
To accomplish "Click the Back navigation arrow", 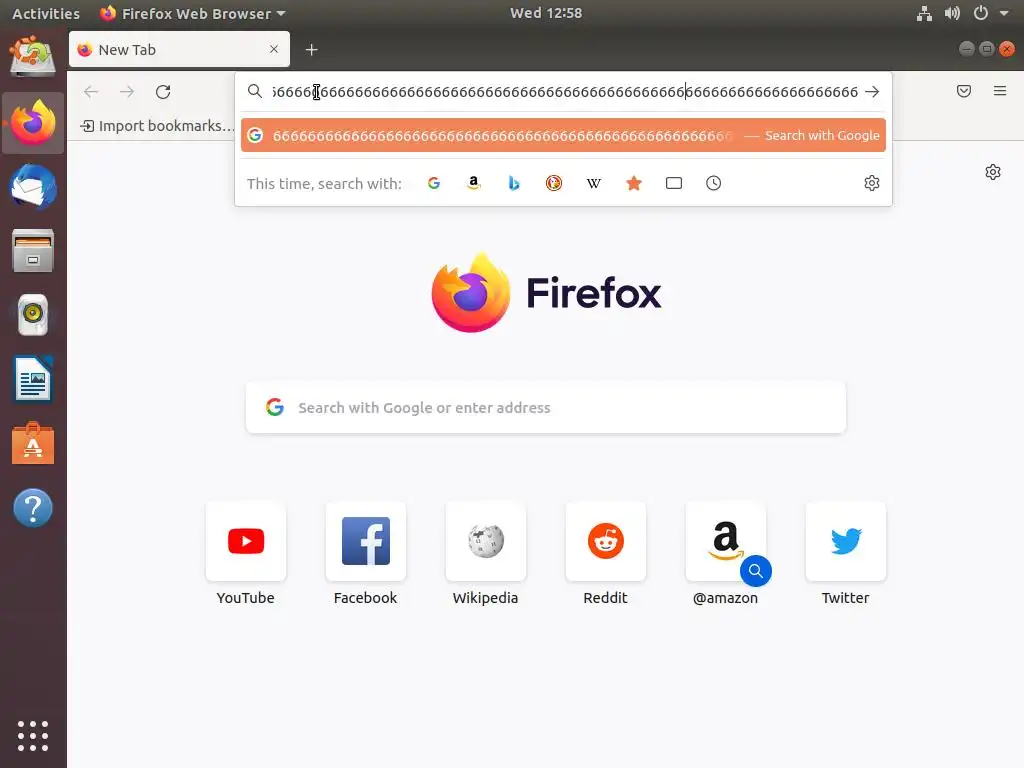I will click(91, 91).
